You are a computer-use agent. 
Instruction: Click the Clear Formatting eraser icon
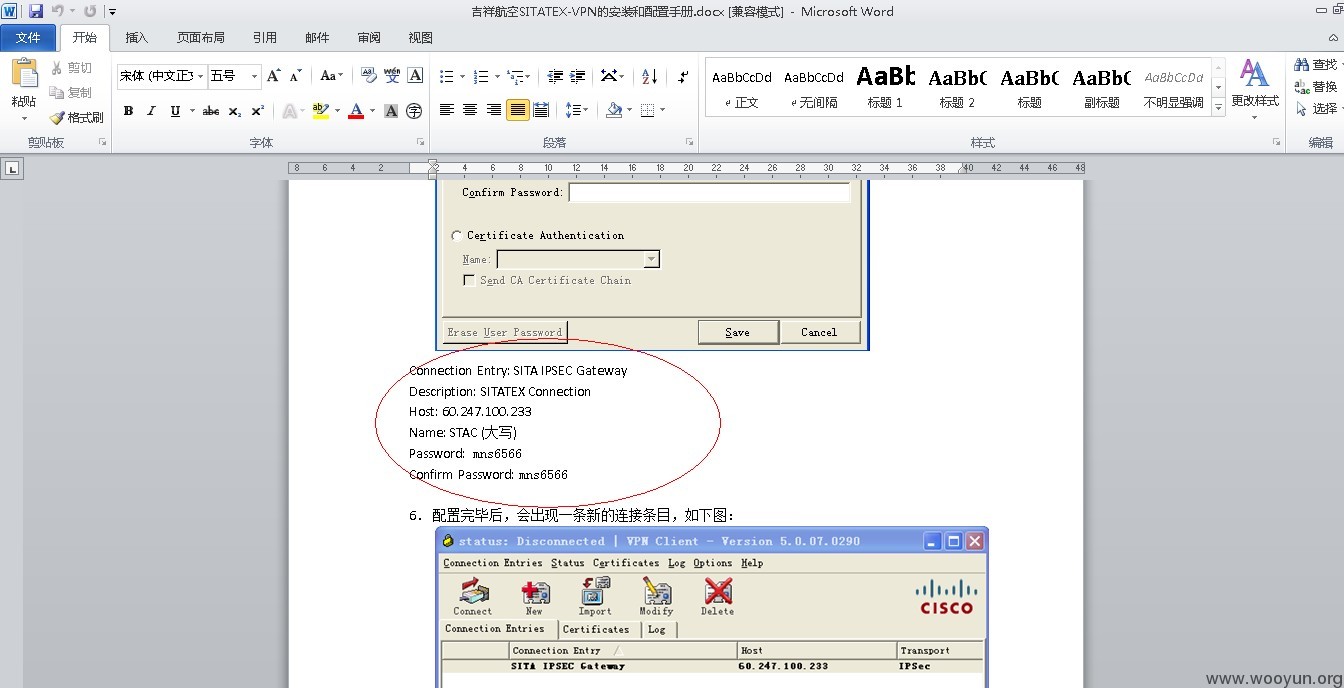(368, 76)
